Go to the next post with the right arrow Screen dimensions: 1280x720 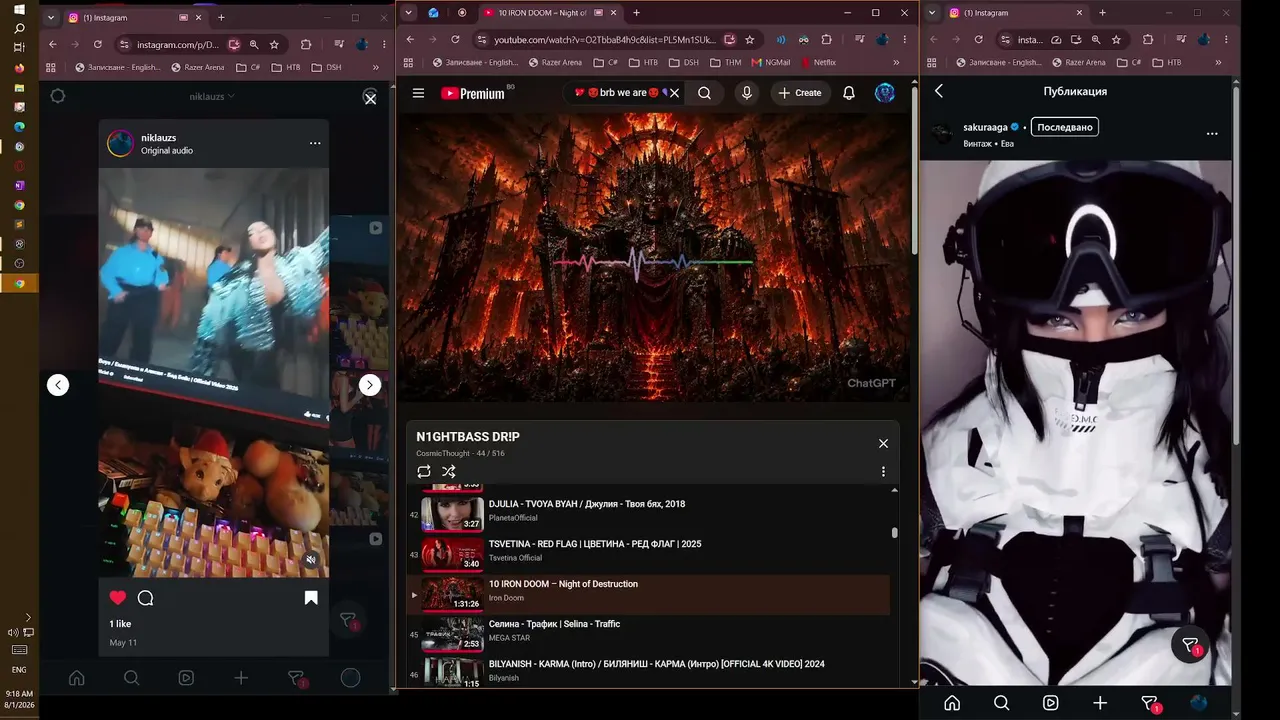(x=370, y=385)
